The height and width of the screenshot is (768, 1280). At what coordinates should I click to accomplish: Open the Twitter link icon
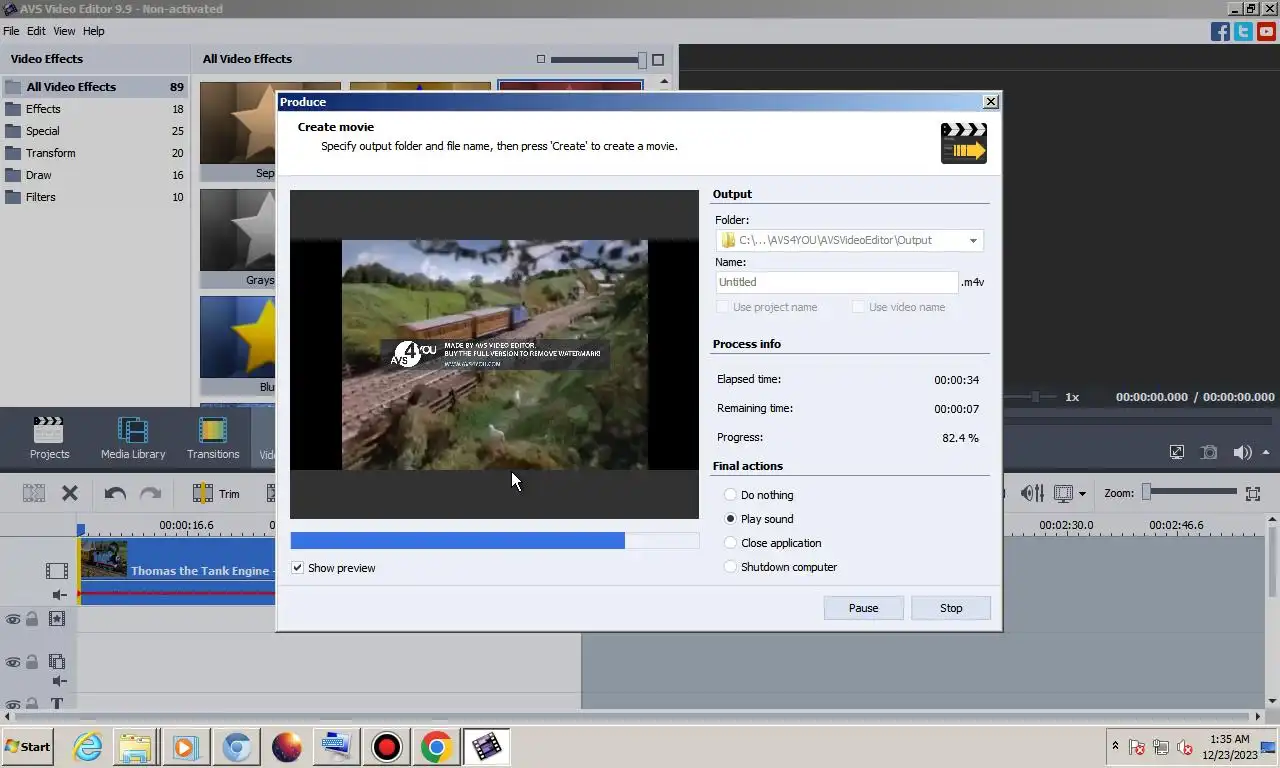click(x=1243, y=31)
